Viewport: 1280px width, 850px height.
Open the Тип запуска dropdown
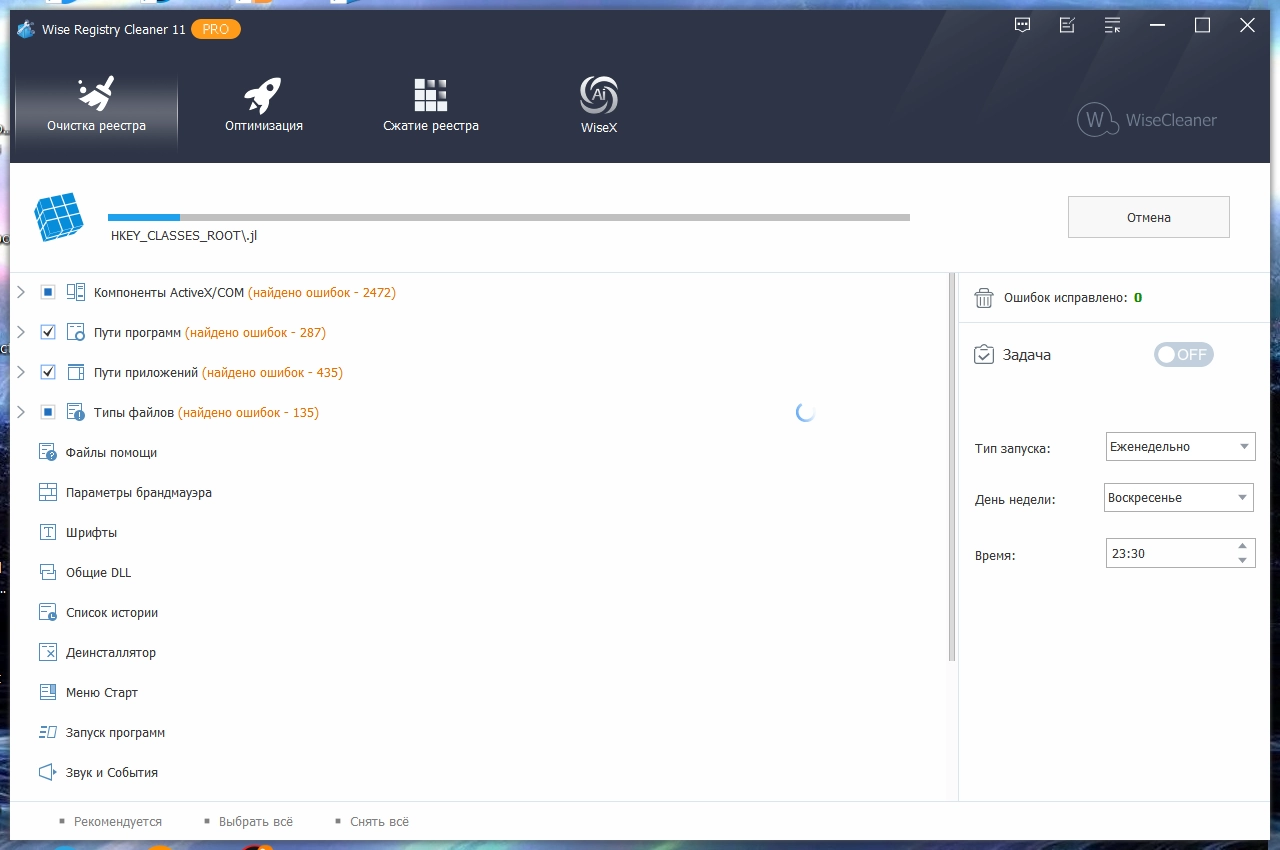pyautogui.click(x=1181, y=447)
